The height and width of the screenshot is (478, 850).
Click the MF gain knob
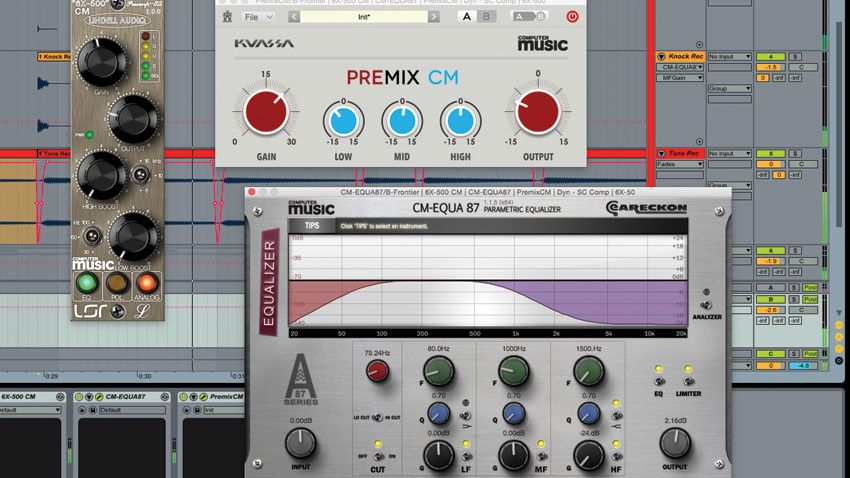click(513, 455)
